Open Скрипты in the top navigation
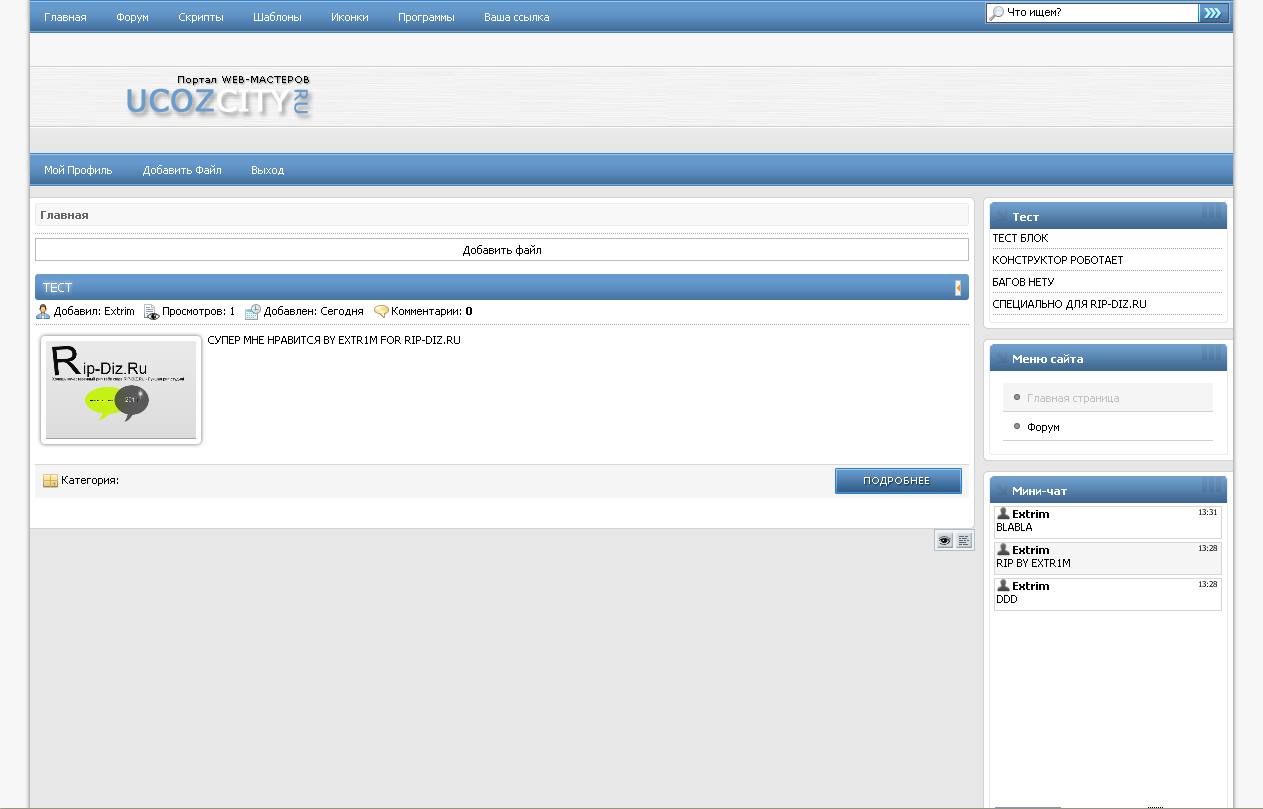 click(201, 17)
